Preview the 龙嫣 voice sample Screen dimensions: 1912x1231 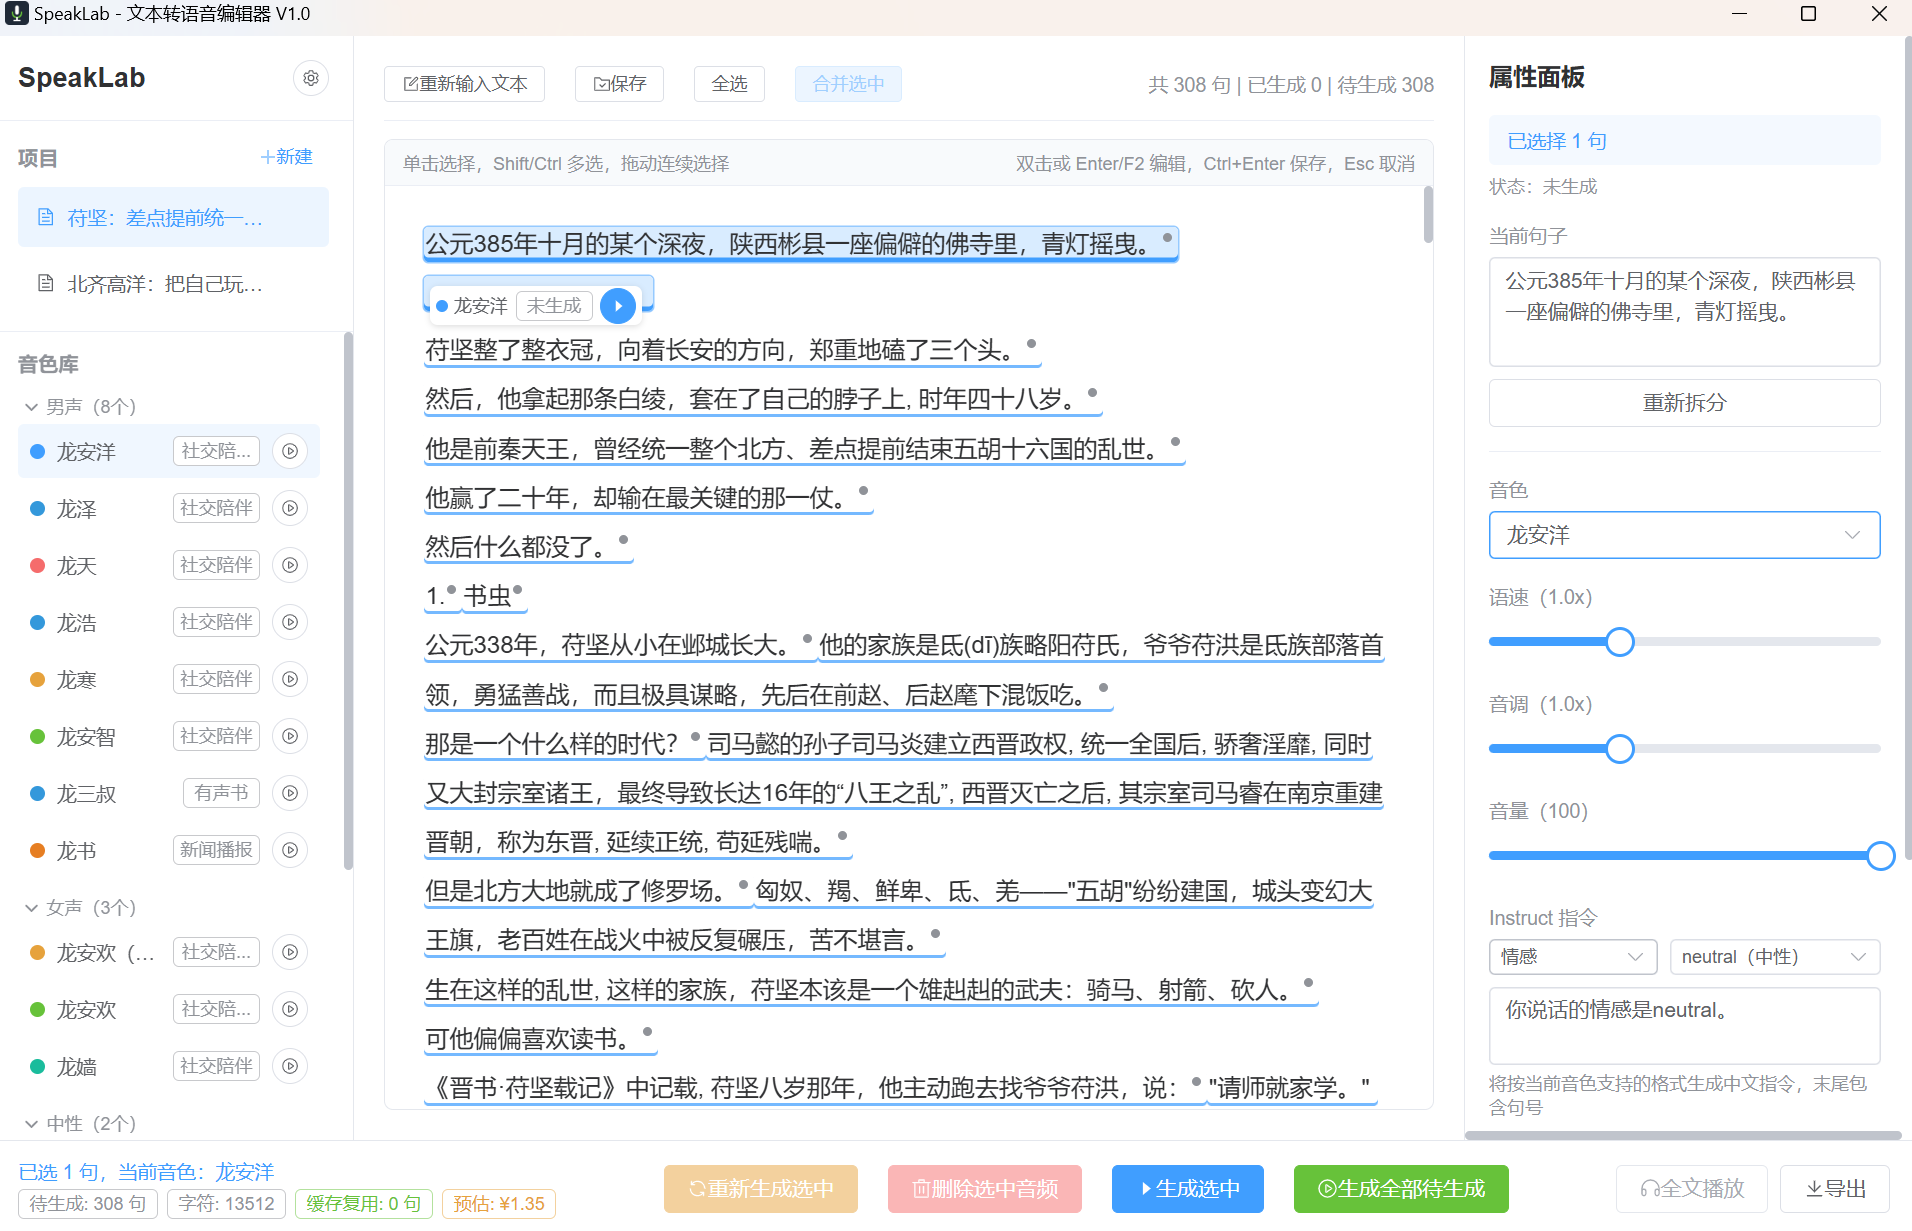[290, 1066]
